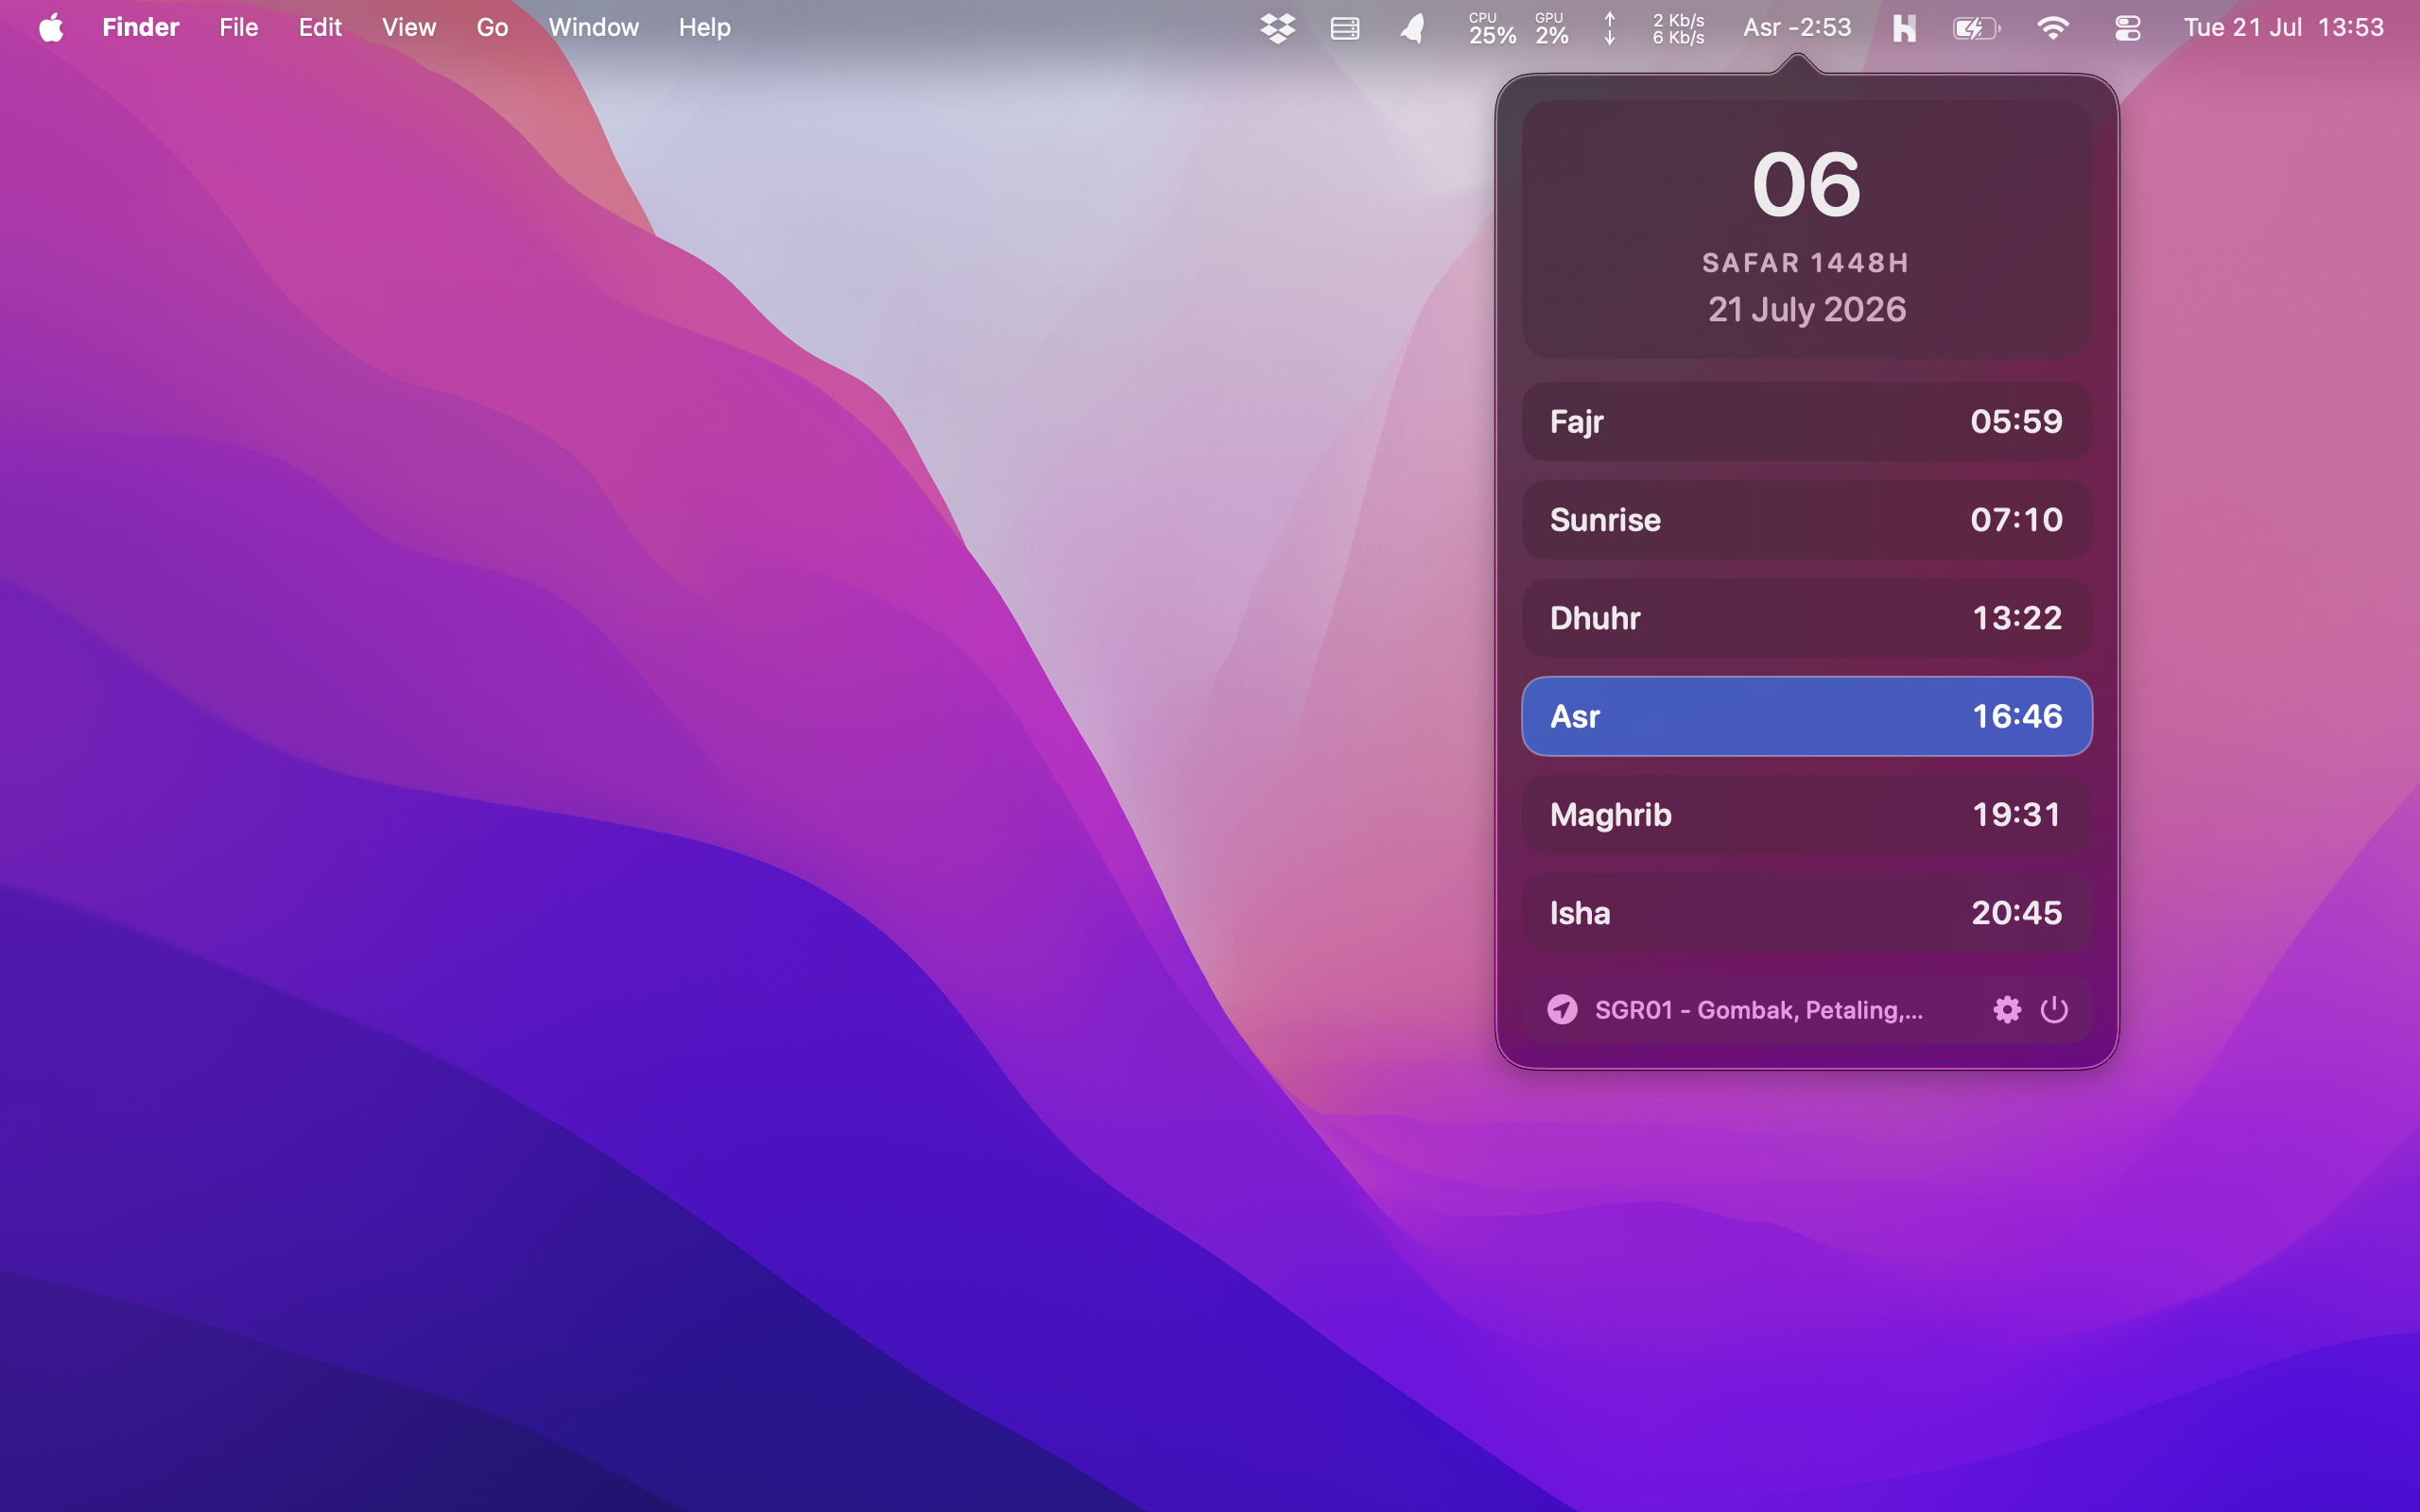
Task: Open the View menu
Action: point(408,27)
